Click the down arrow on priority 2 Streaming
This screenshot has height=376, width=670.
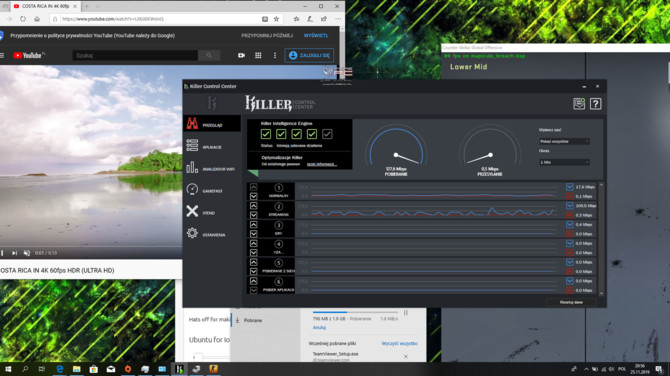pyautogui.click(x=253, y=215)
